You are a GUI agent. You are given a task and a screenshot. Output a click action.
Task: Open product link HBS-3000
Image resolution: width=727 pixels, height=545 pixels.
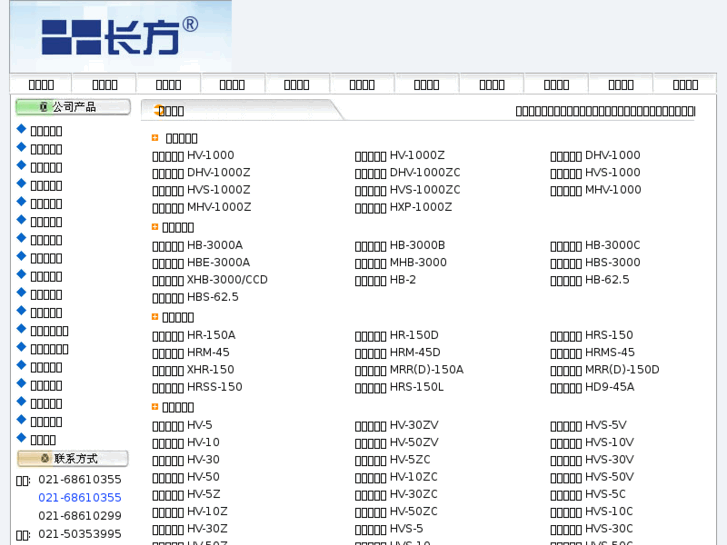coord(595,263)
